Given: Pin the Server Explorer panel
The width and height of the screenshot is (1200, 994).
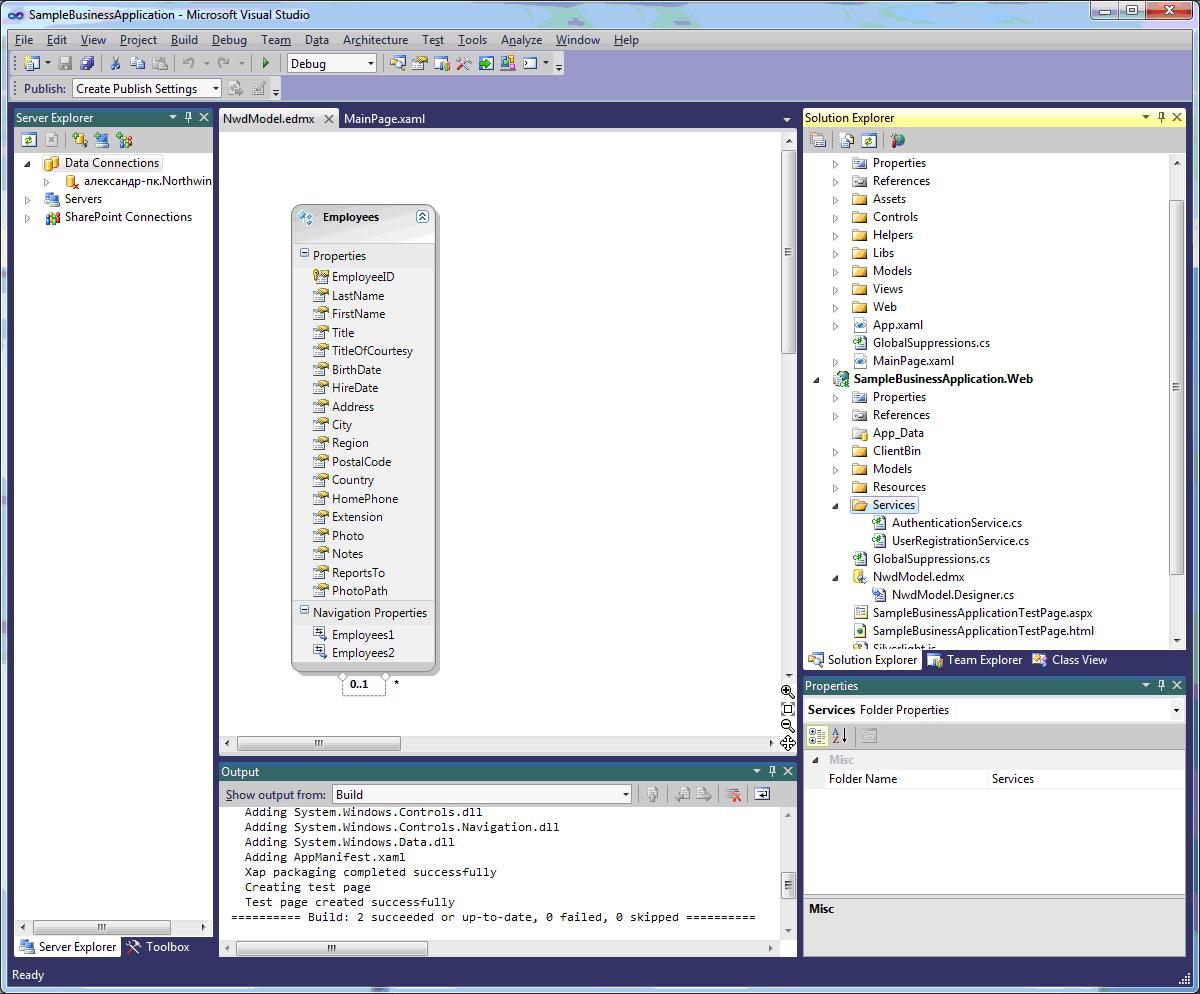Looking at the screenshot, I should (x=188, y=117).
